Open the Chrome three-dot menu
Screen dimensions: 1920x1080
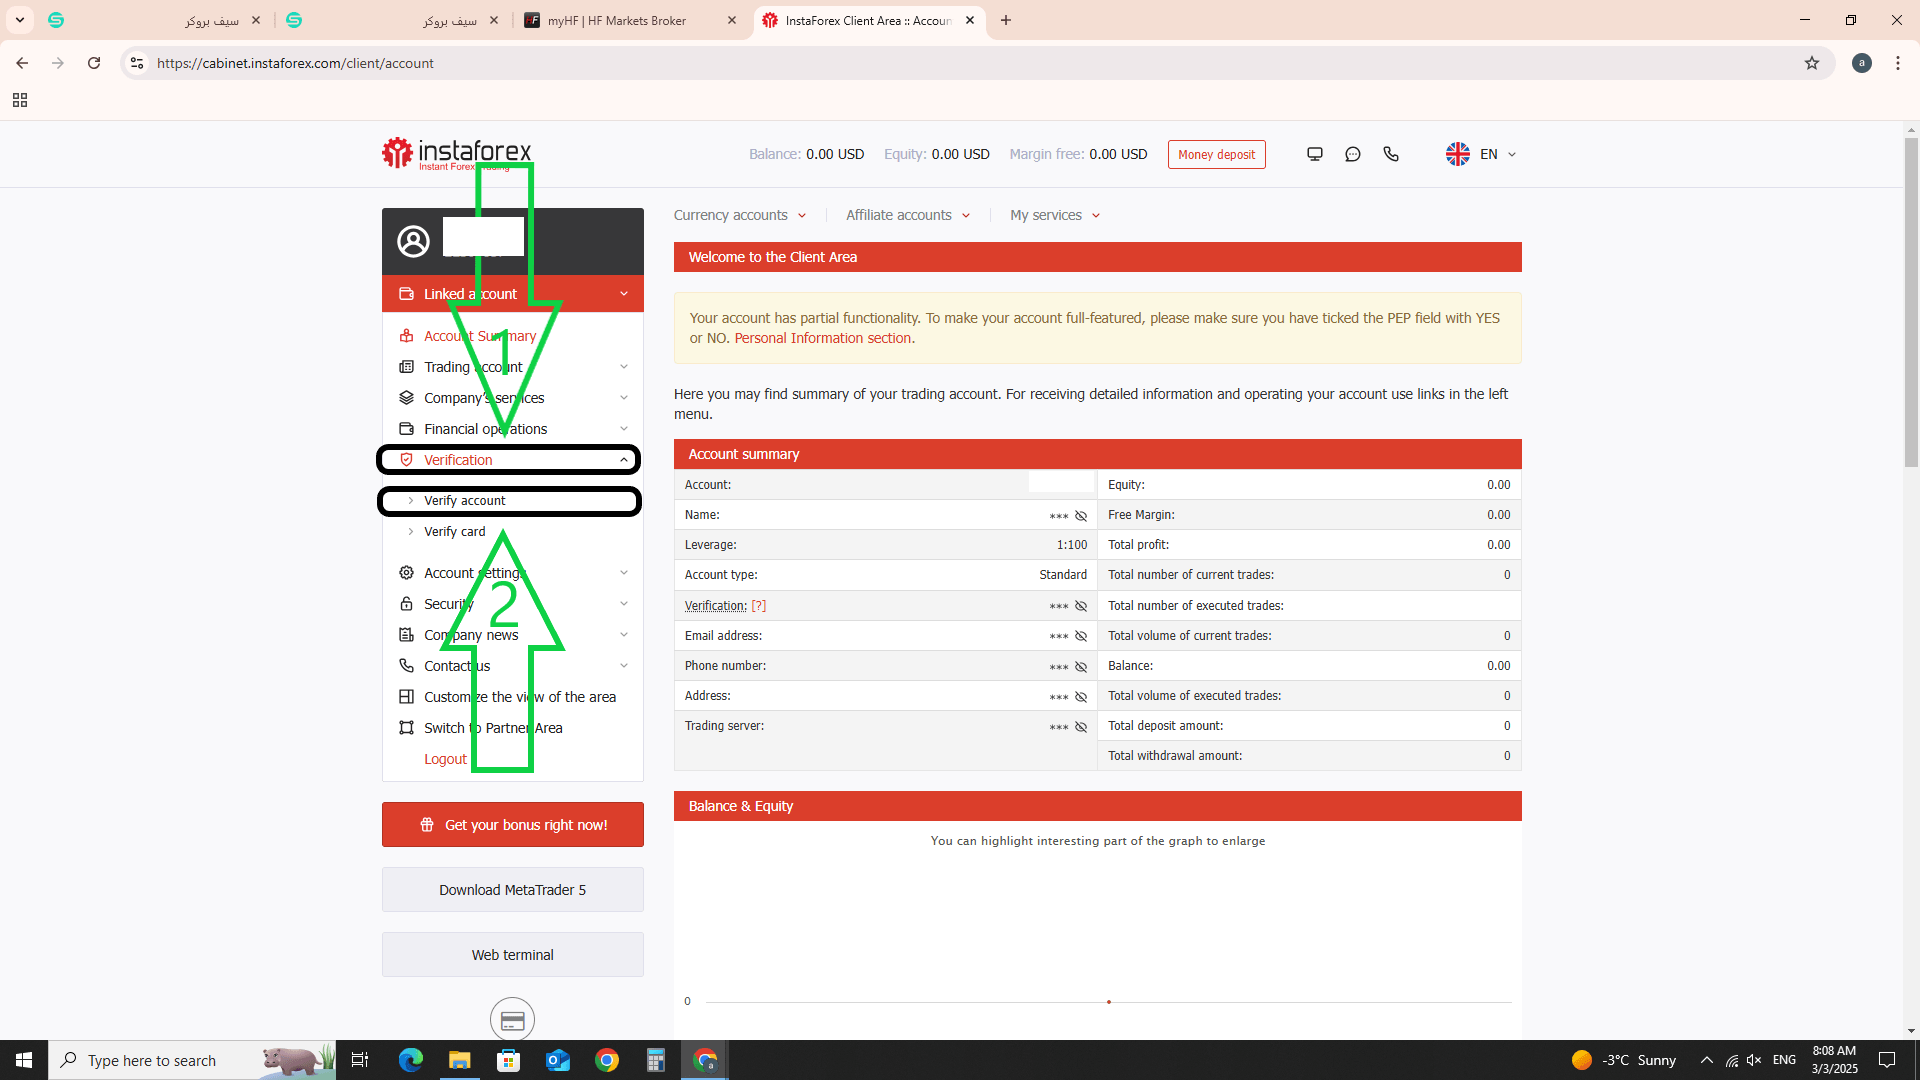tap(1898, 63)
